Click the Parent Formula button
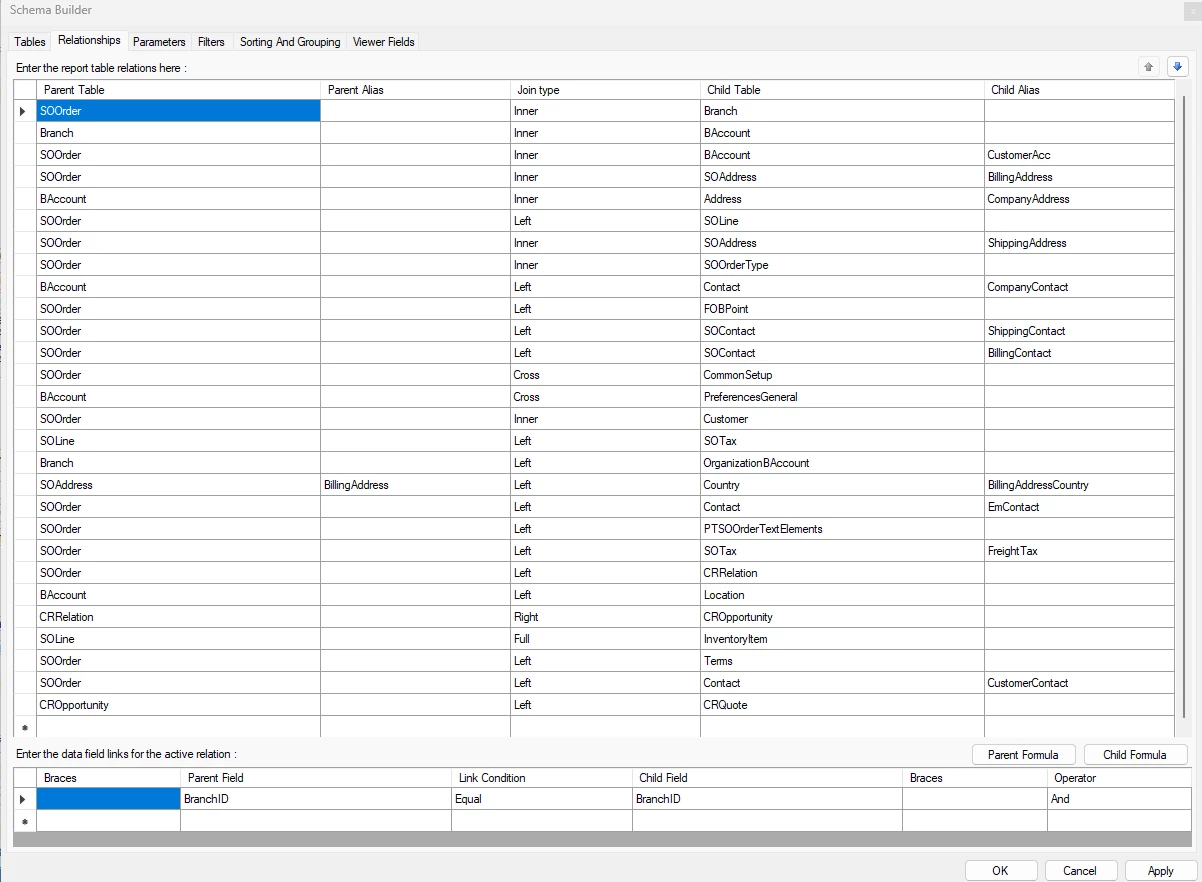The width and height of the screenshot is (1202, 882). pyautogui.click(x=1024, y=755)
